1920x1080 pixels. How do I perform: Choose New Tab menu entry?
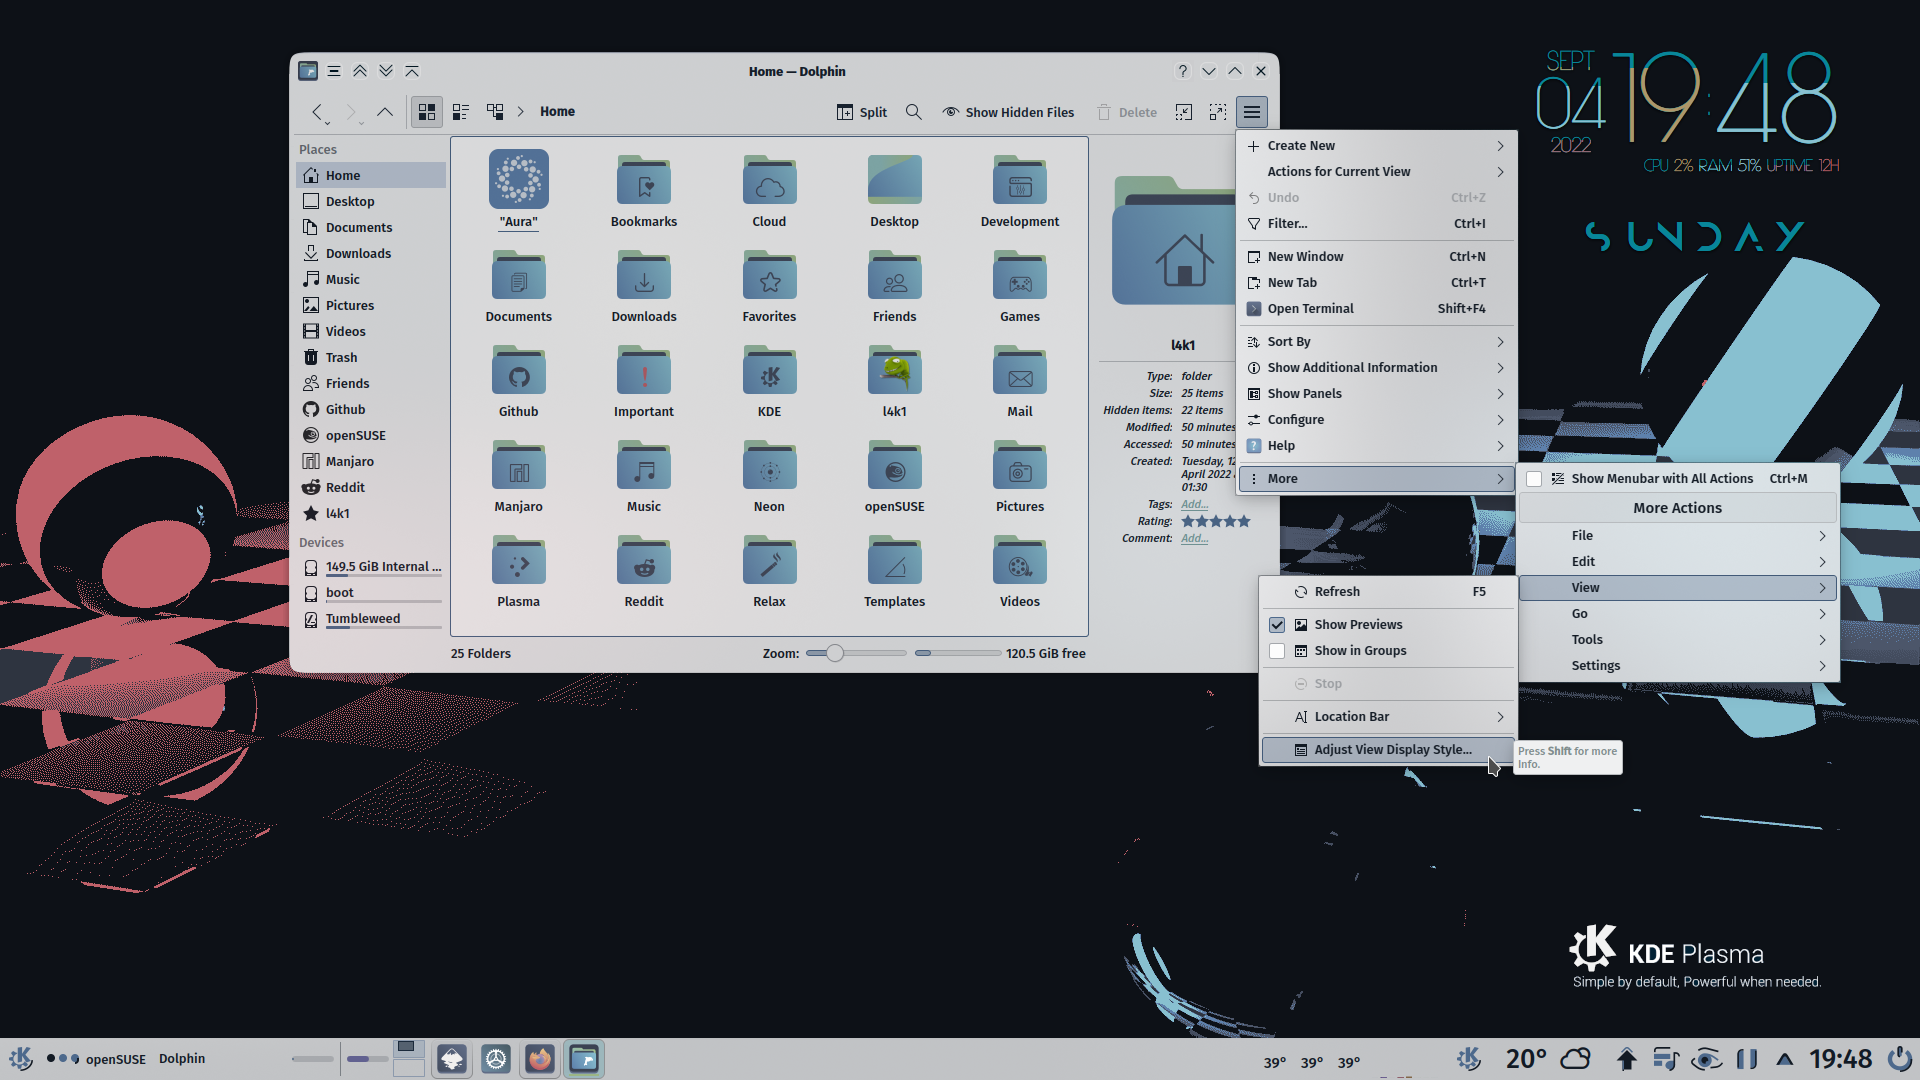pos(1376,283)
